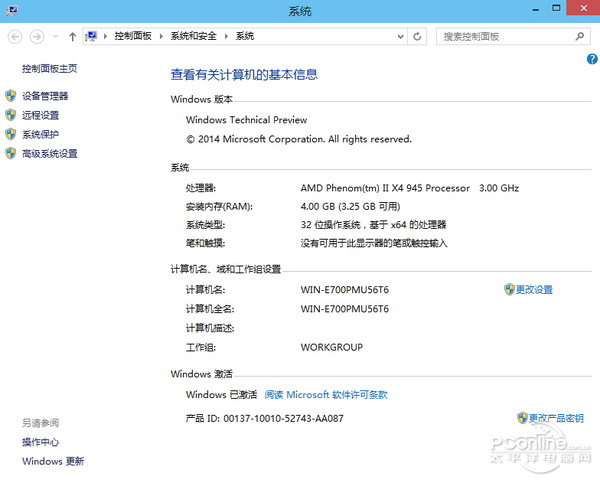Click the forward navigation arrow
This screenshot has height=483, width=600.
point(37,37)
